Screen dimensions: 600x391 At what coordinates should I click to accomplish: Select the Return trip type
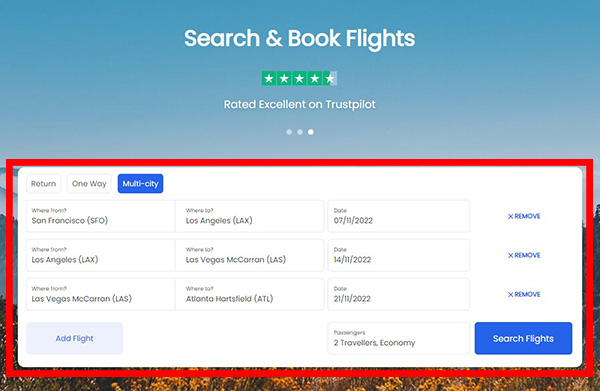44,184
